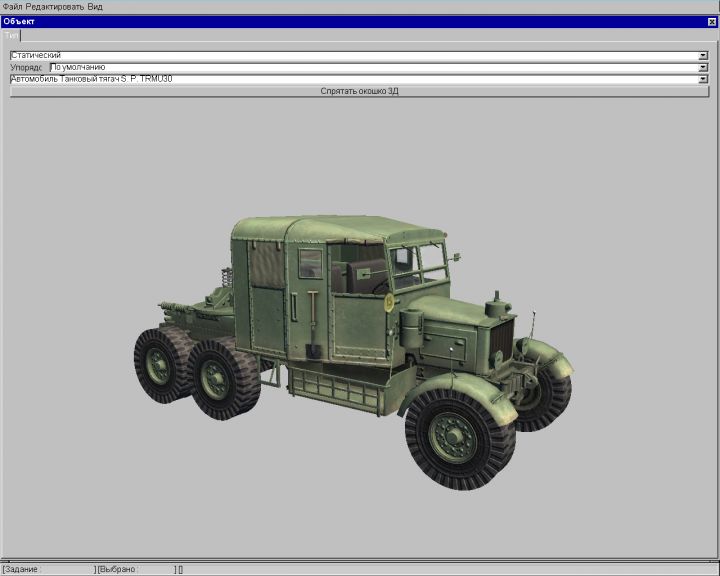Click the truck's outer rear wheel in preview
This screenshot has height=576, width=720.
(x=160, y=365)
